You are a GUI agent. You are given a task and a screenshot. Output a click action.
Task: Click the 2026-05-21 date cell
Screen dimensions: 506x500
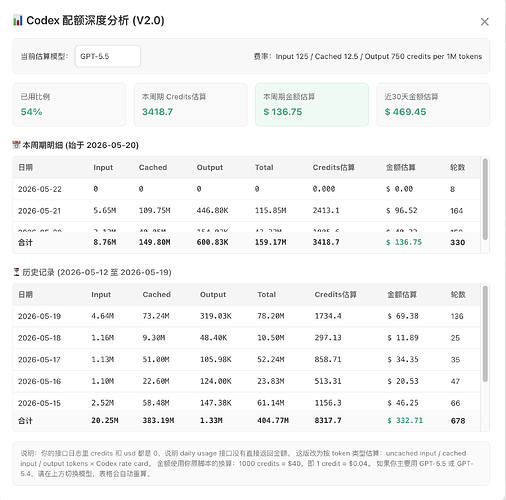point(39,211)
